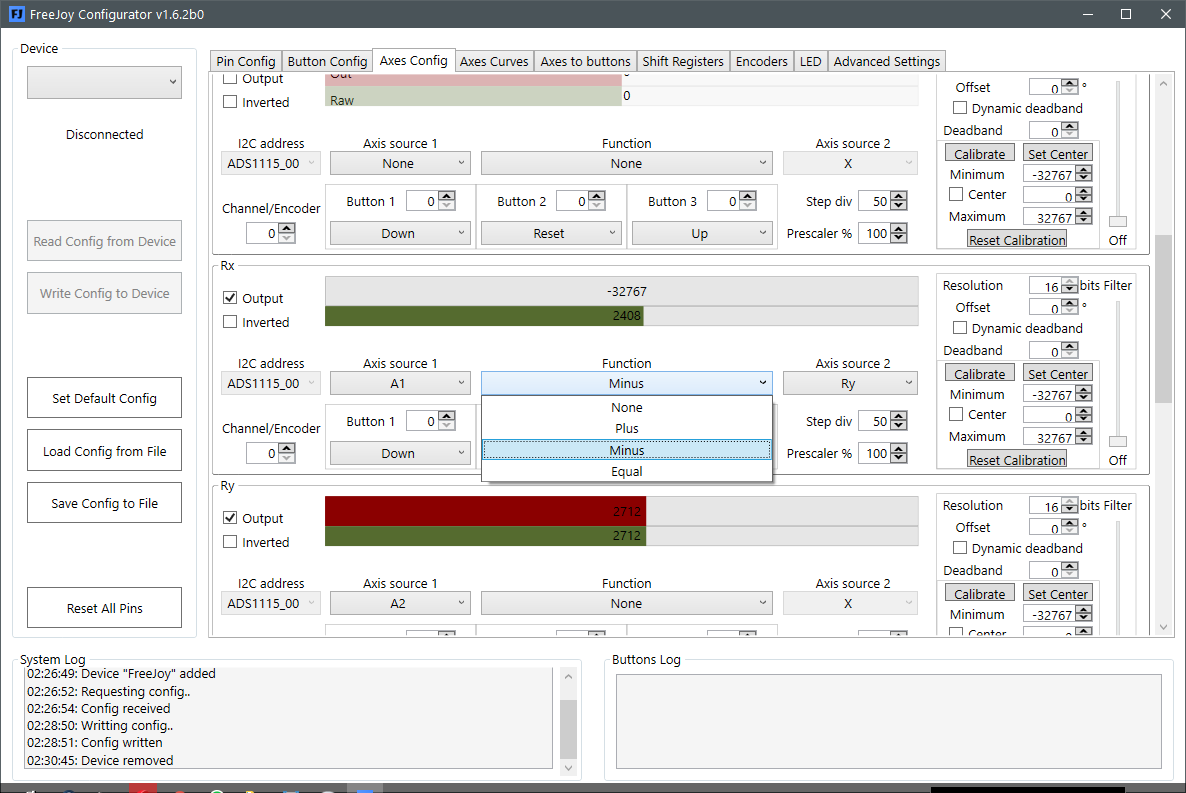The image size is (1186, 793).
Task: Click Save Config to File button
Action: [104, 503]
